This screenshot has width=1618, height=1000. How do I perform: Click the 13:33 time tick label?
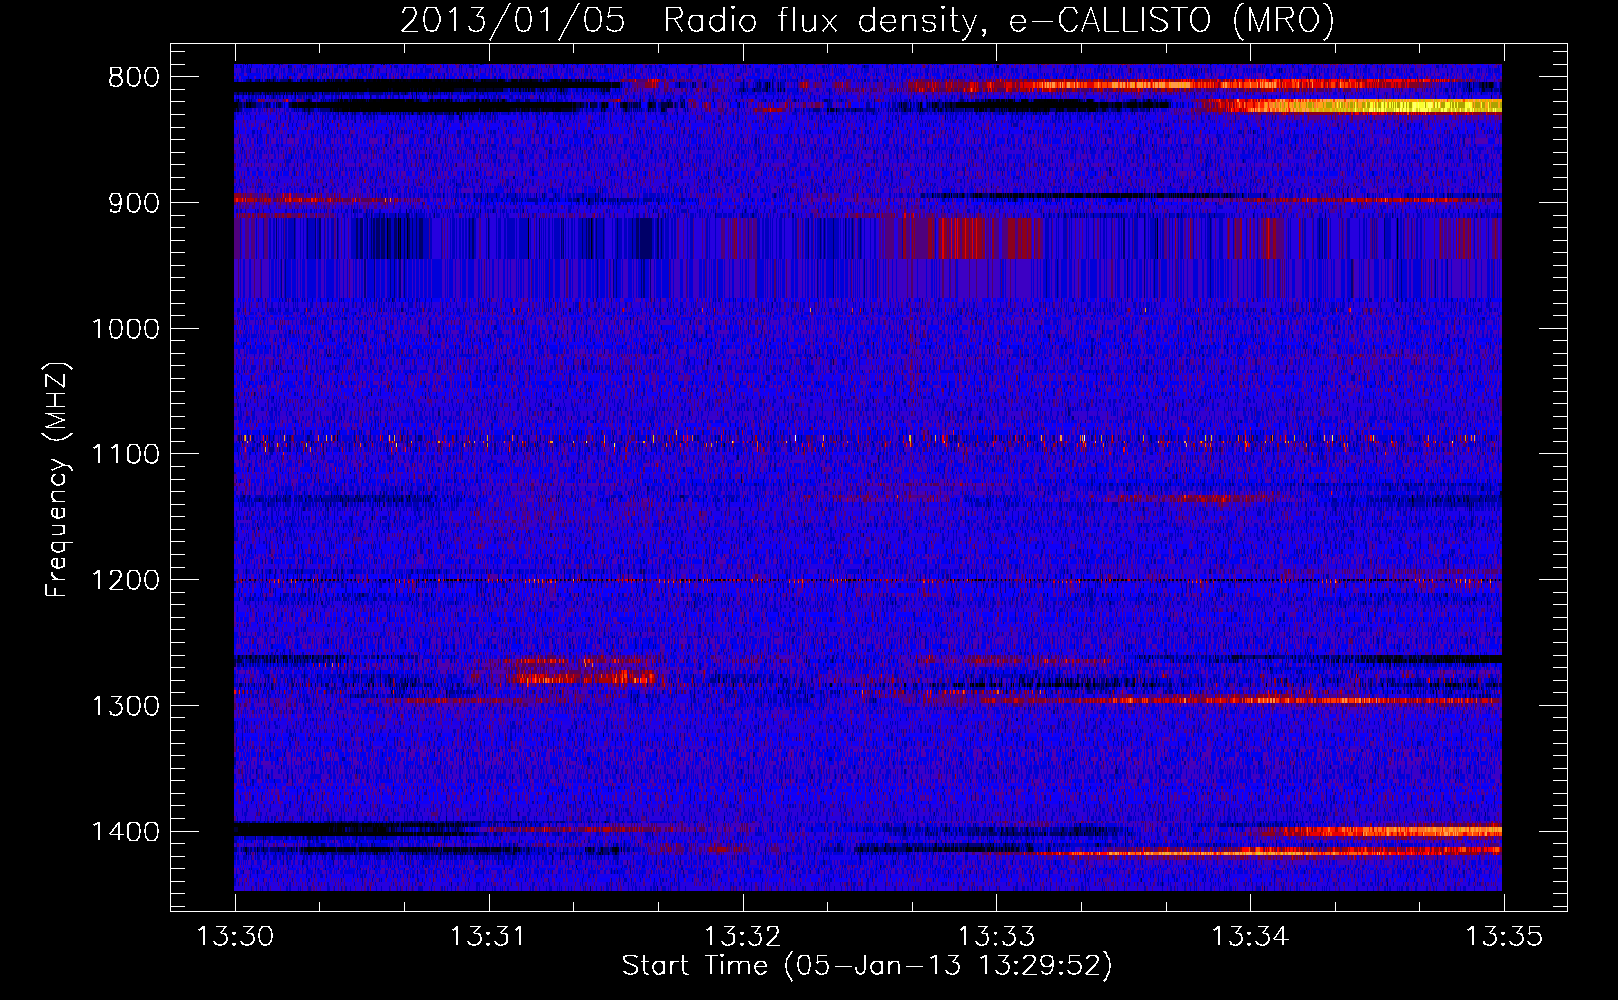(996, 937)
